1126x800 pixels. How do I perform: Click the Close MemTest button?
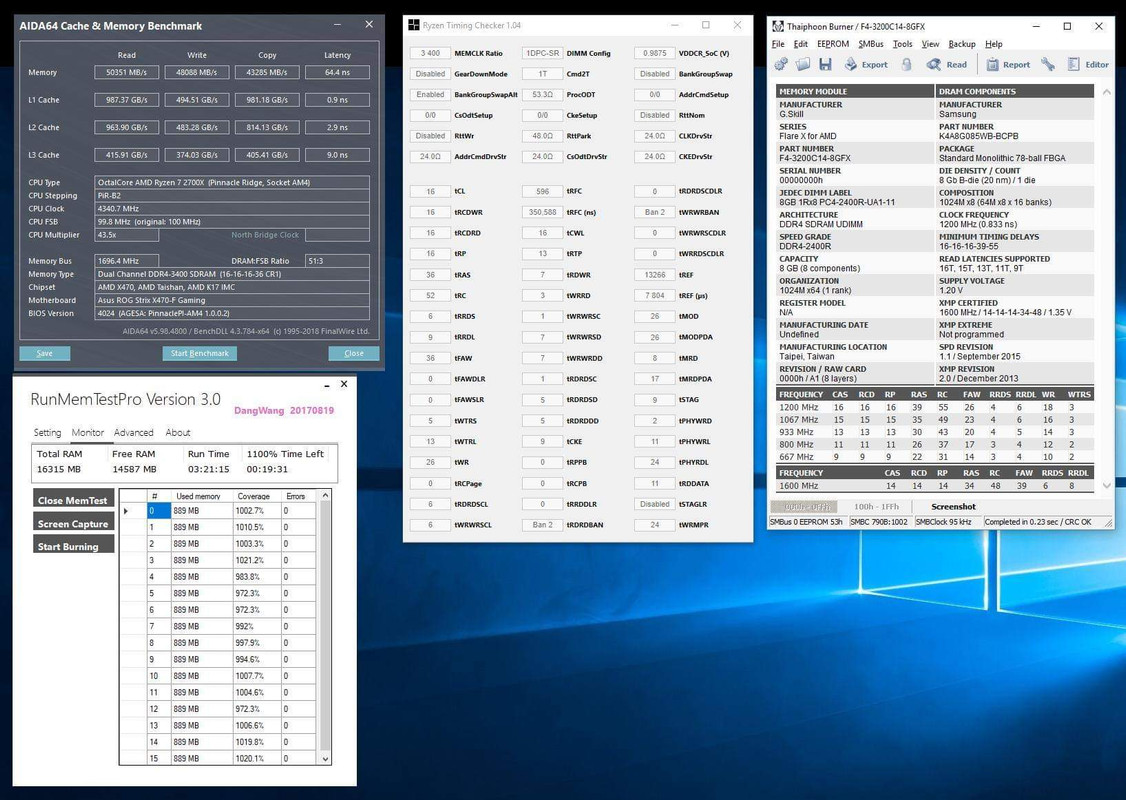[x=73, y=500]
